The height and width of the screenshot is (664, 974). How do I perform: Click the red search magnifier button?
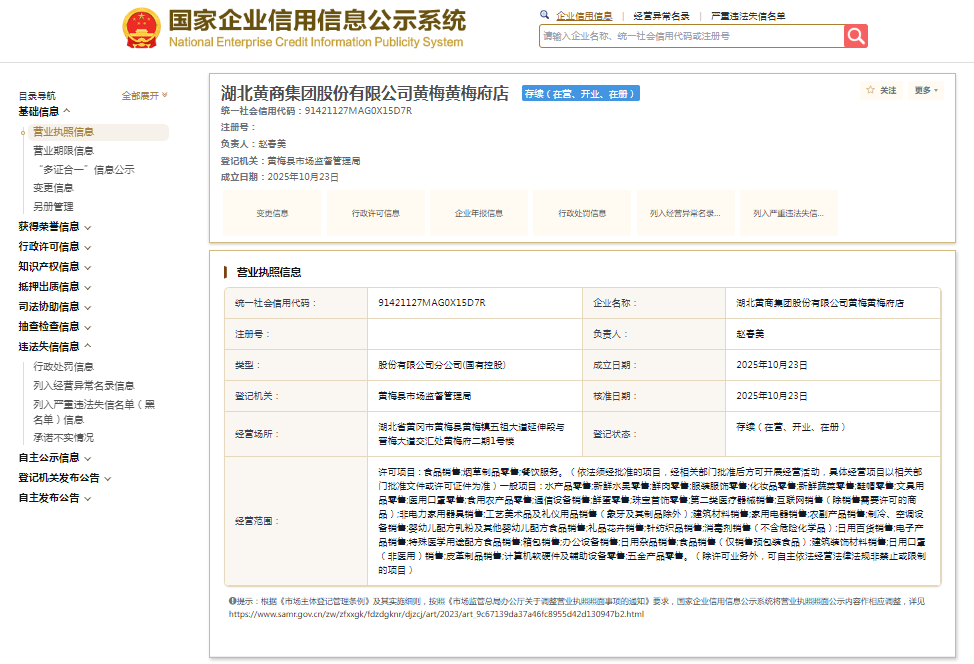(855, 36)
